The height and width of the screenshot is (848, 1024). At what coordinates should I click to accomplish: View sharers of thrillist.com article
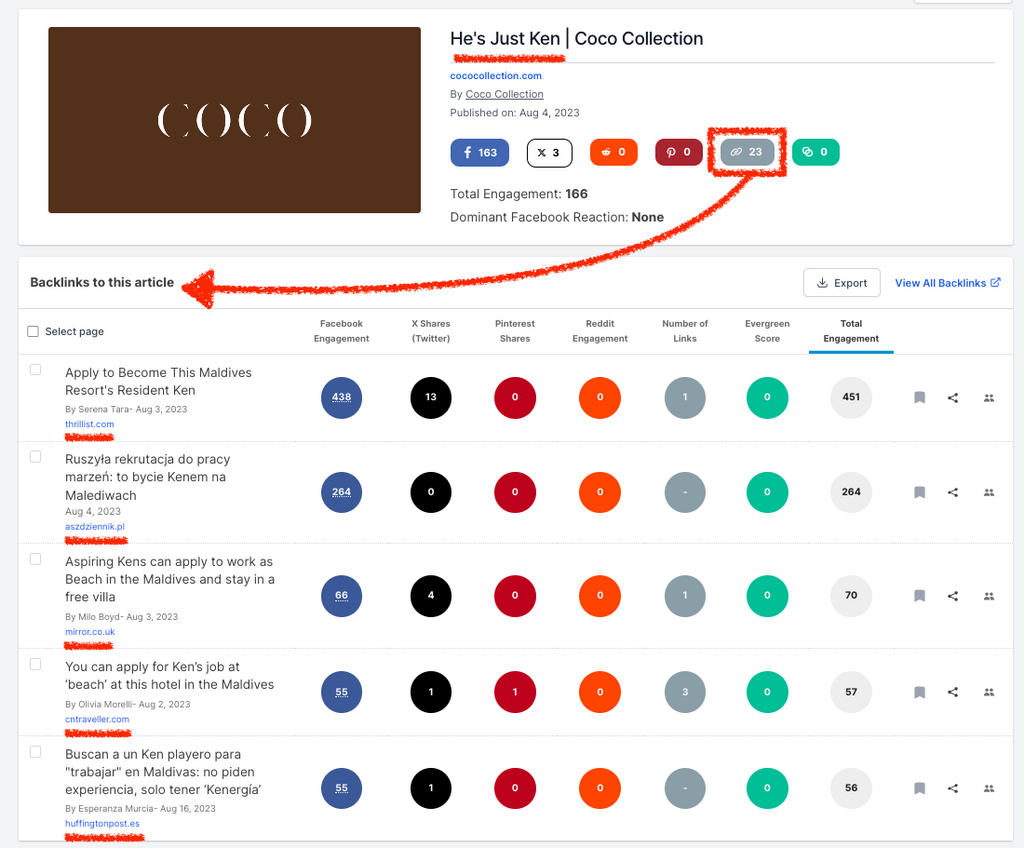[x=989, y=397]
